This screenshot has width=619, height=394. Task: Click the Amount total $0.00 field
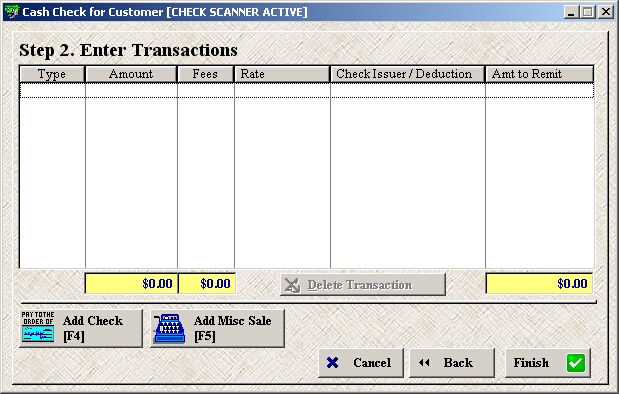131,283
